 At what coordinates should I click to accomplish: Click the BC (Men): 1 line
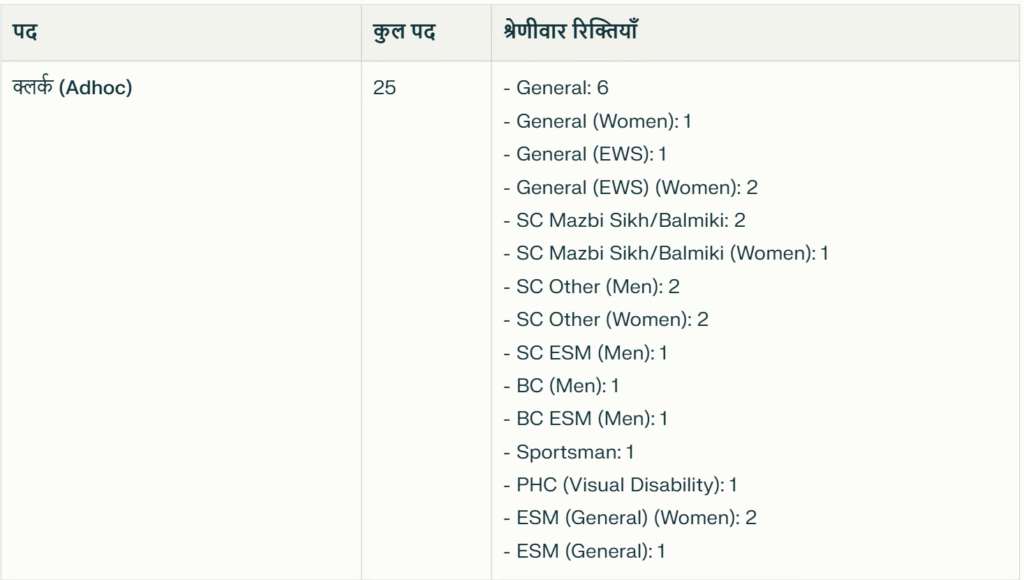point(562,386)
